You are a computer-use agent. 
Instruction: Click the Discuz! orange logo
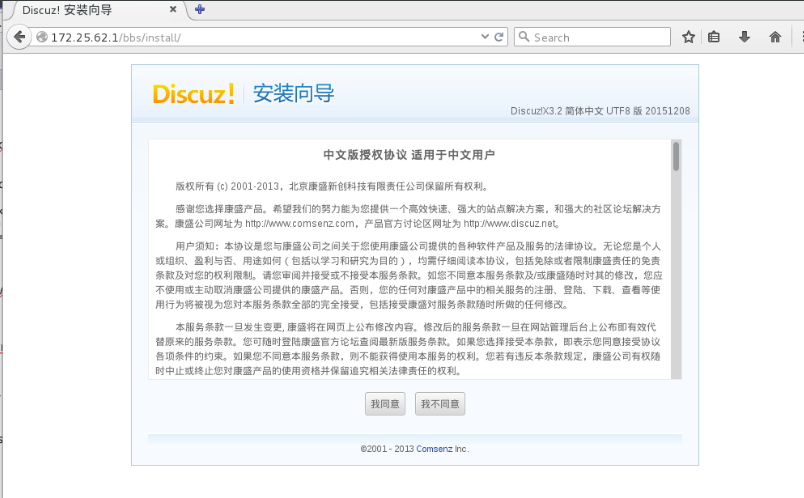[194, 94]
